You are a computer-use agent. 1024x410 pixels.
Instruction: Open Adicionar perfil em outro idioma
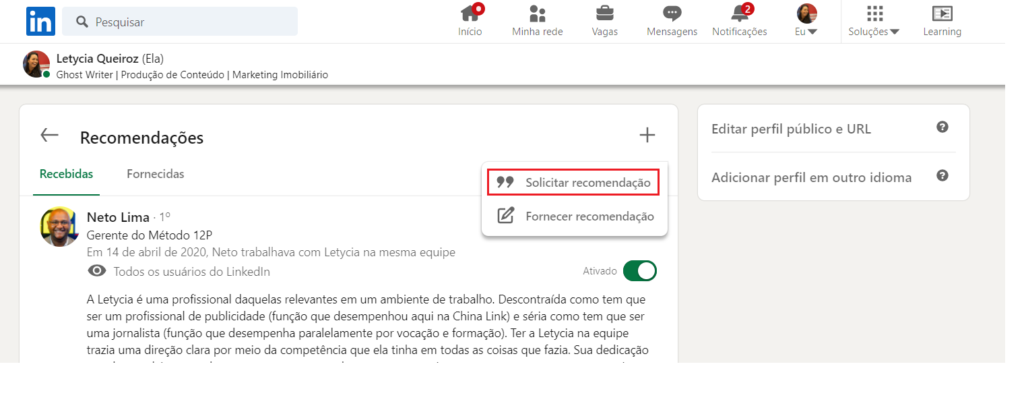click(811, 177)
